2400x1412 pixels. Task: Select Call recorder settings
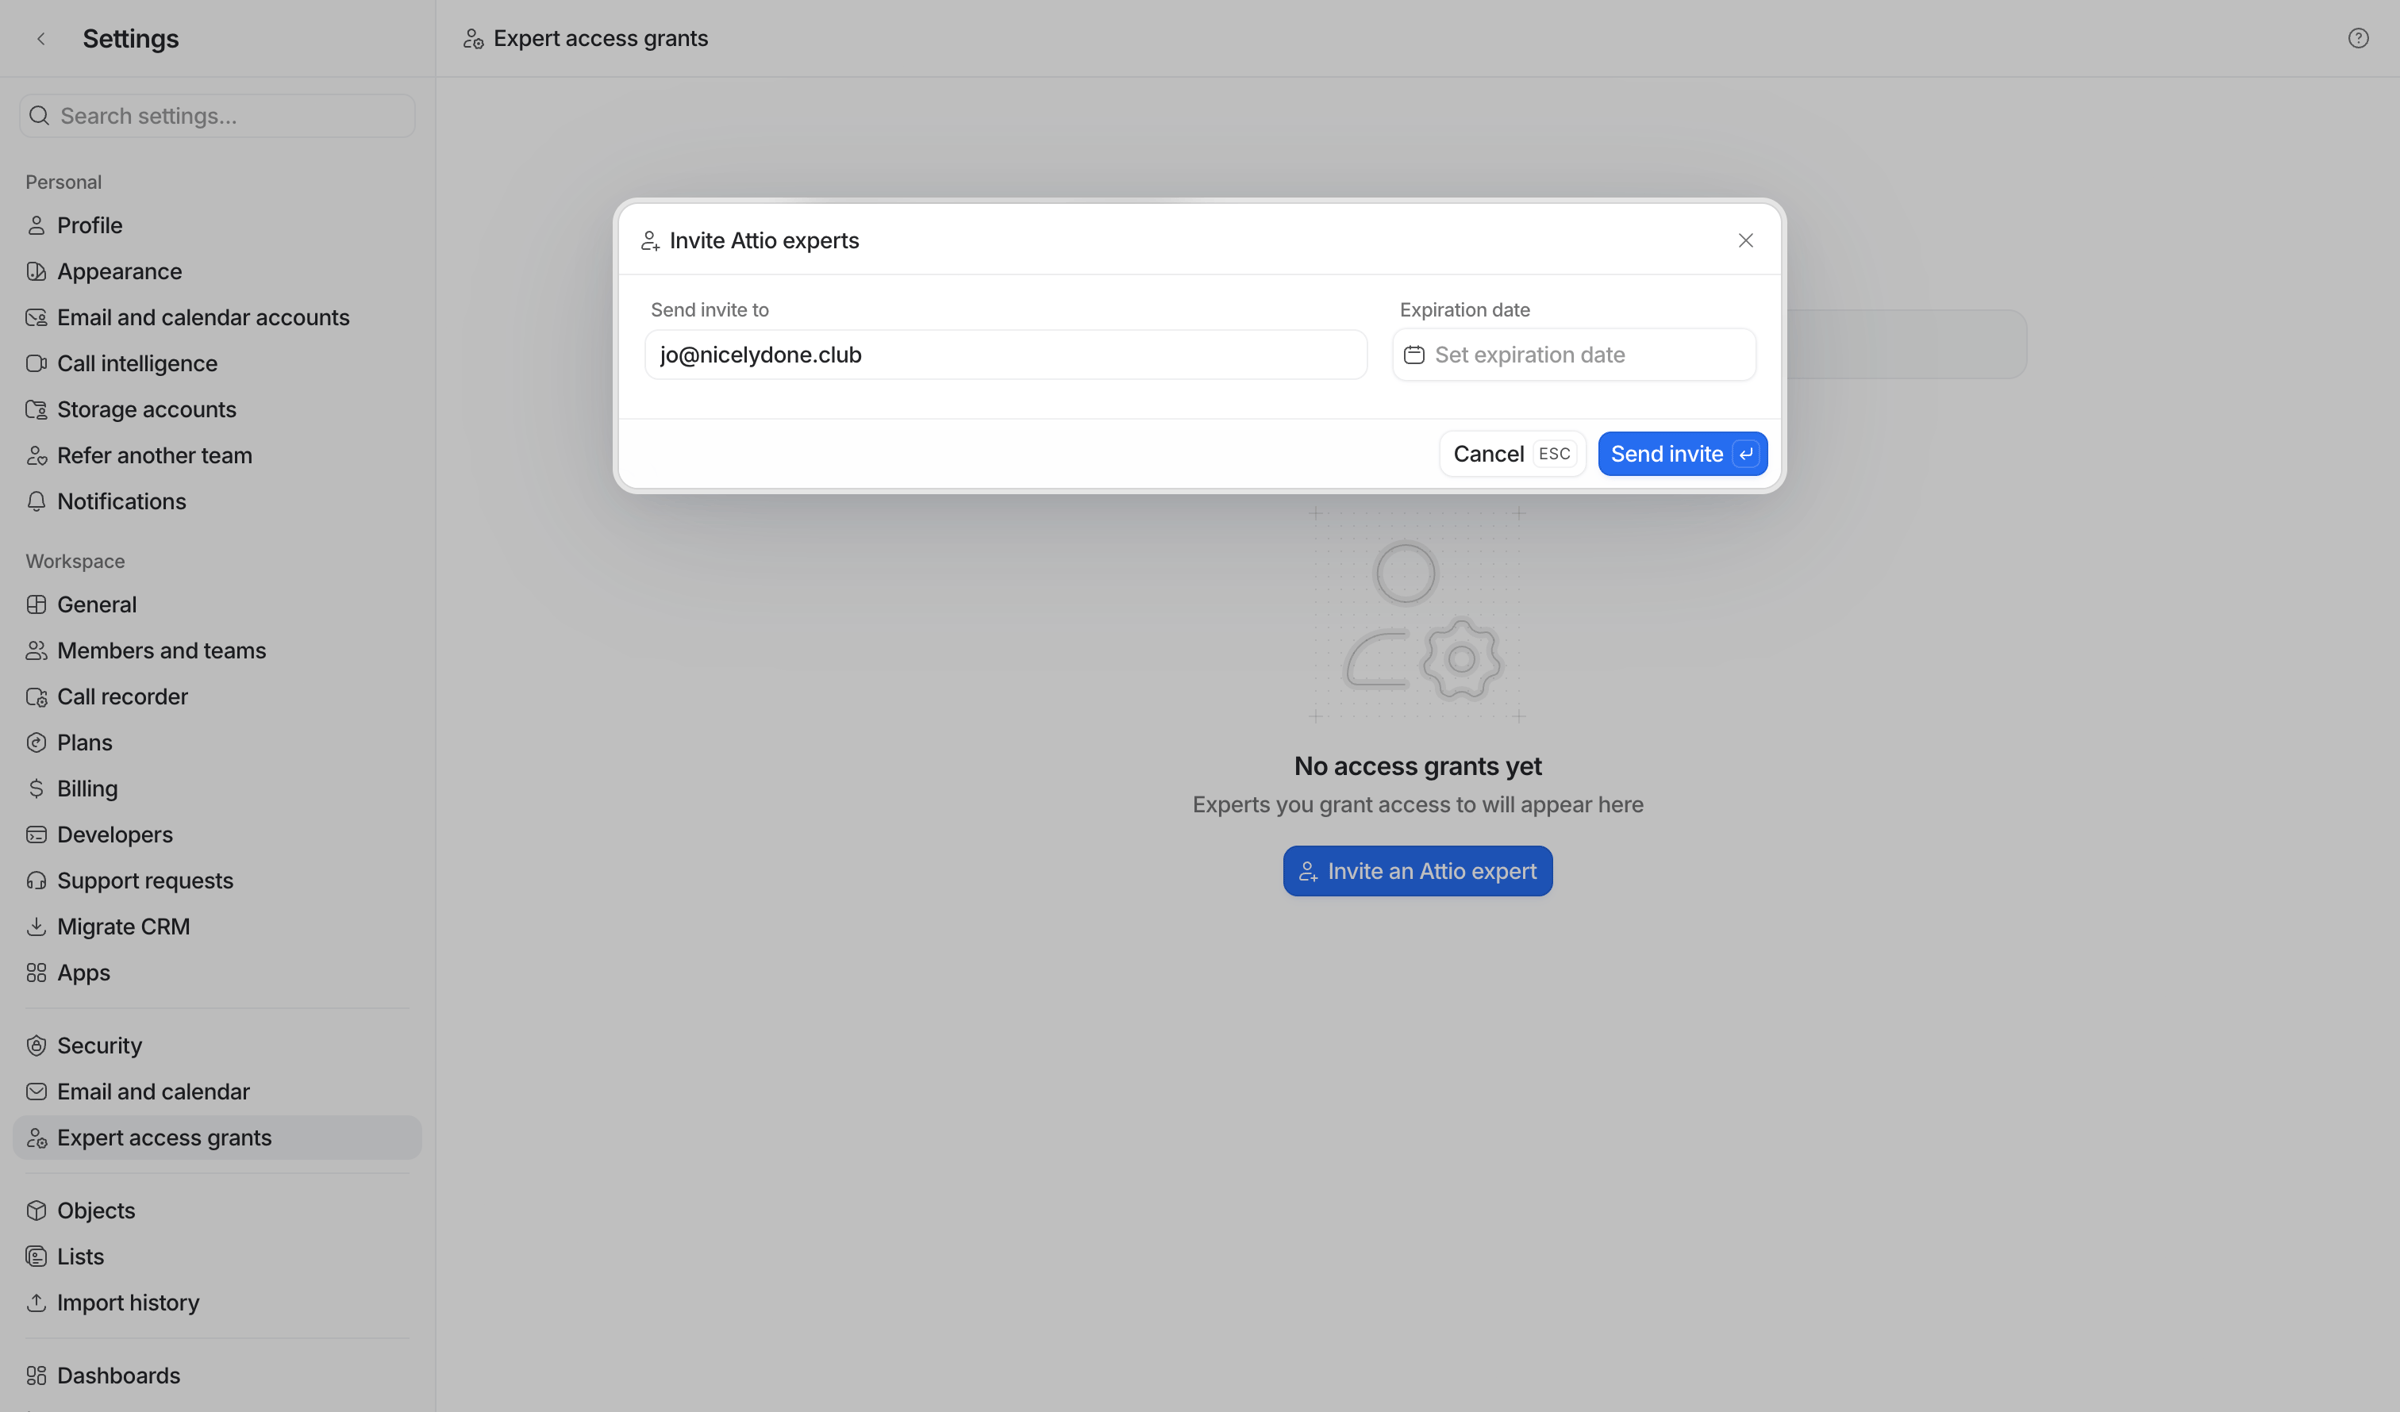pos(217,697)
